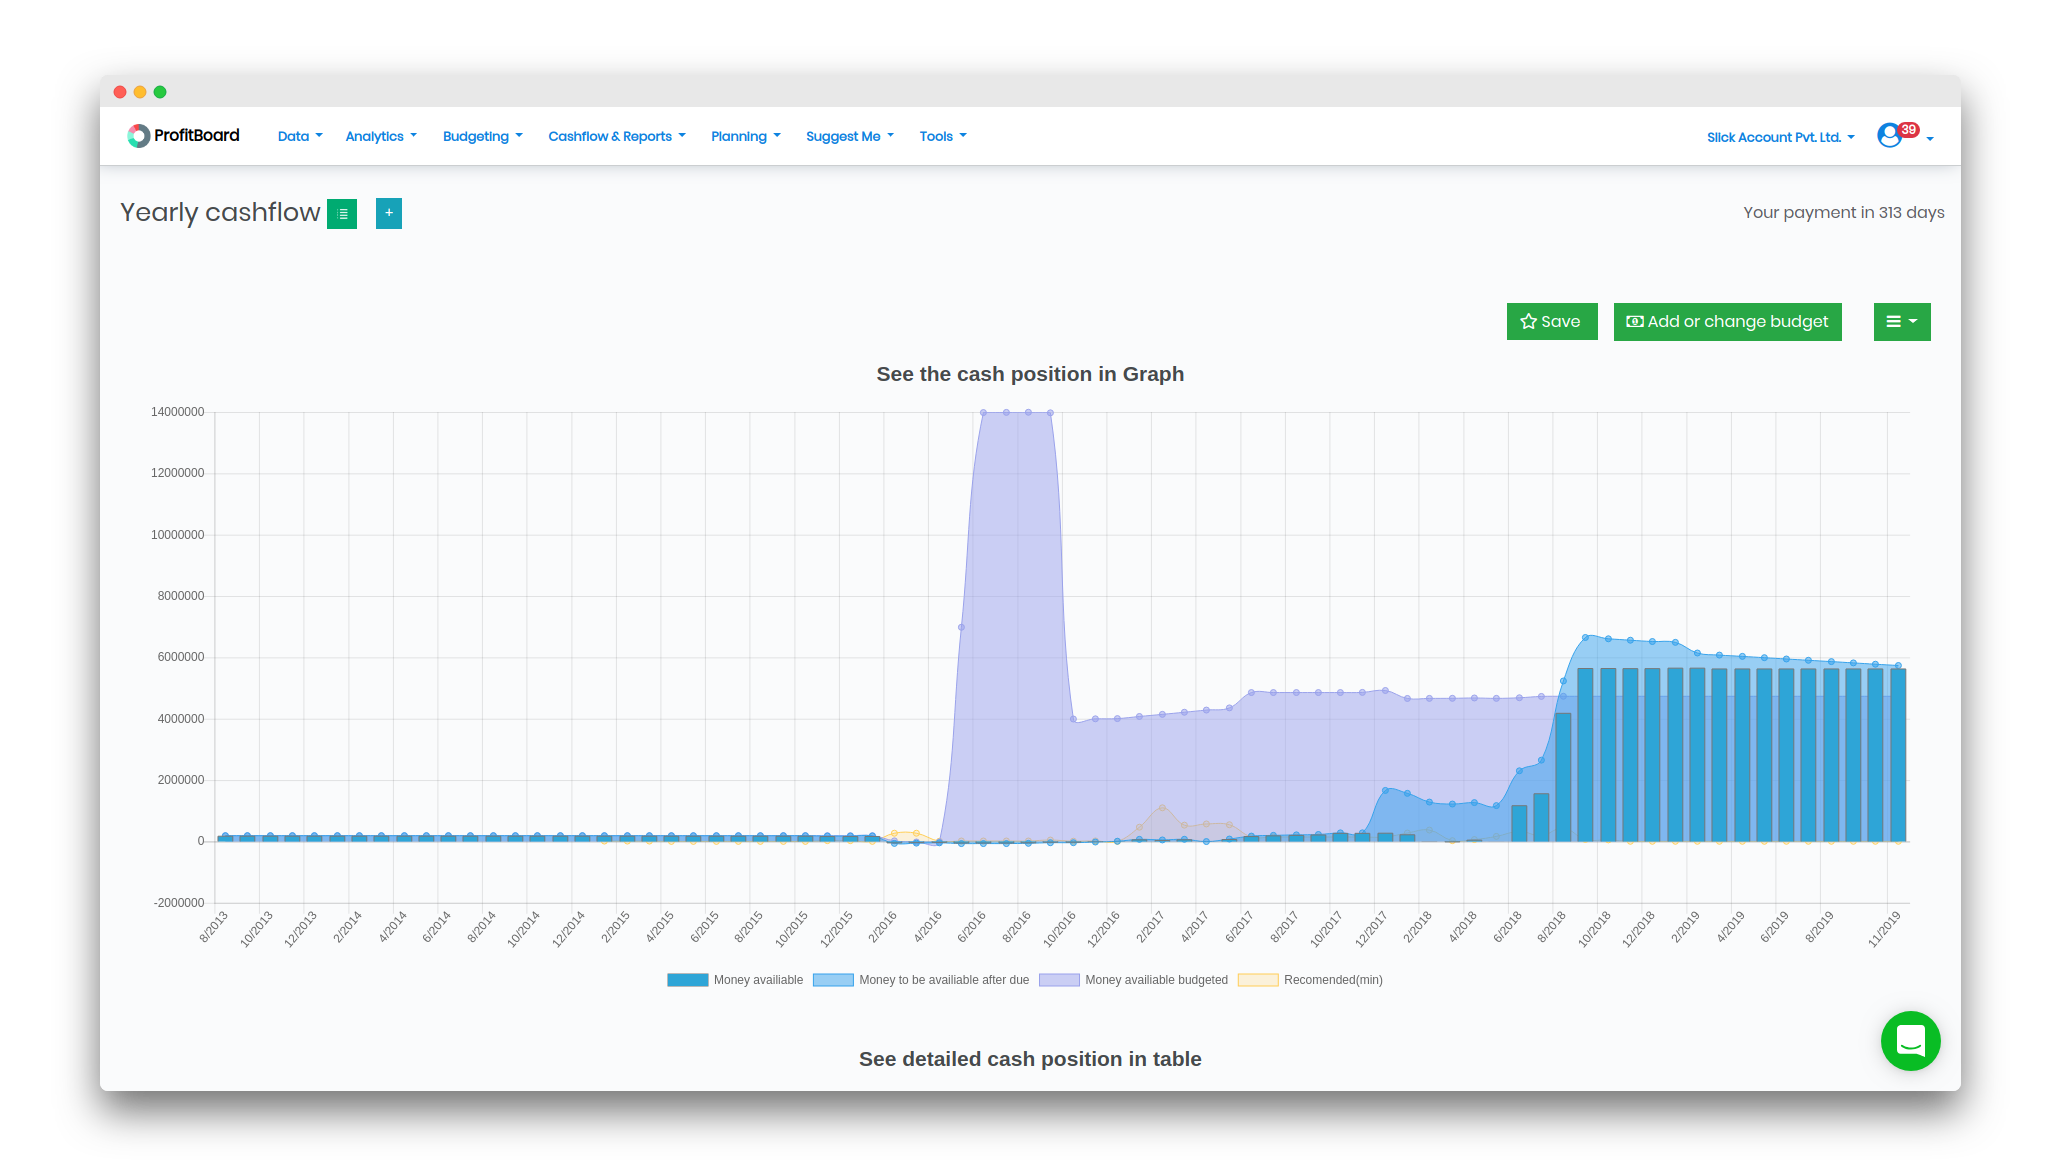Screen dimensions: 2061x1166
Task: Click the -2000000 y-axis label
Action: (179, 904)
